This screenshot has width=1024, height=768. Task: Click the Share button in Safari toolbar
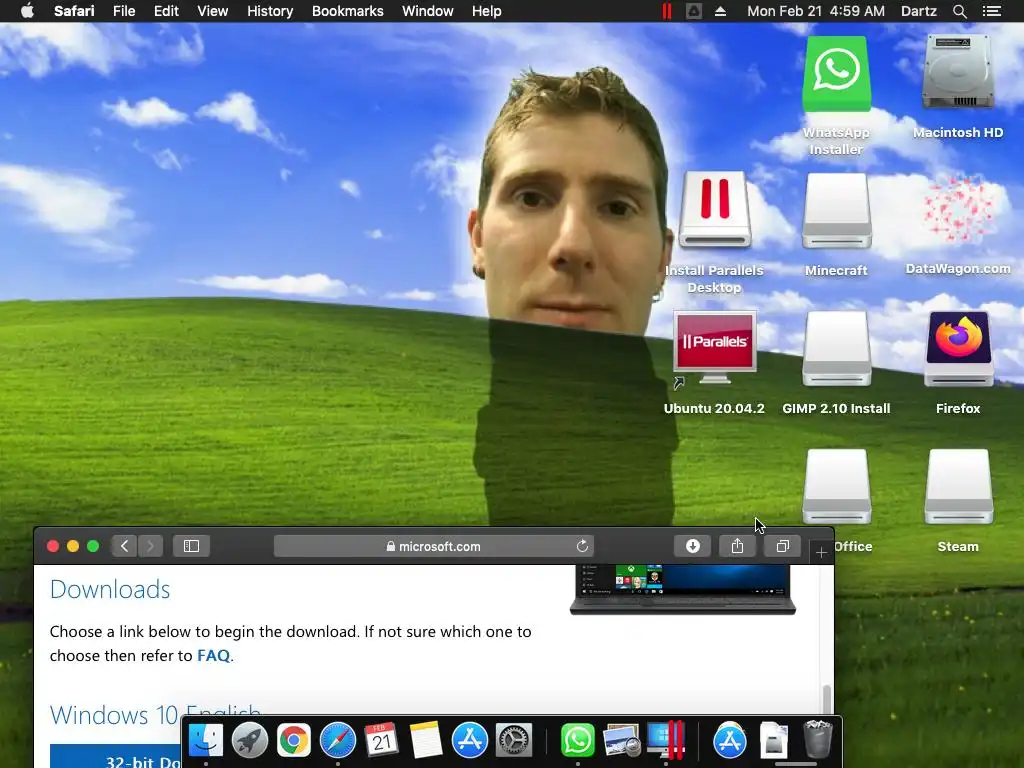737,546
